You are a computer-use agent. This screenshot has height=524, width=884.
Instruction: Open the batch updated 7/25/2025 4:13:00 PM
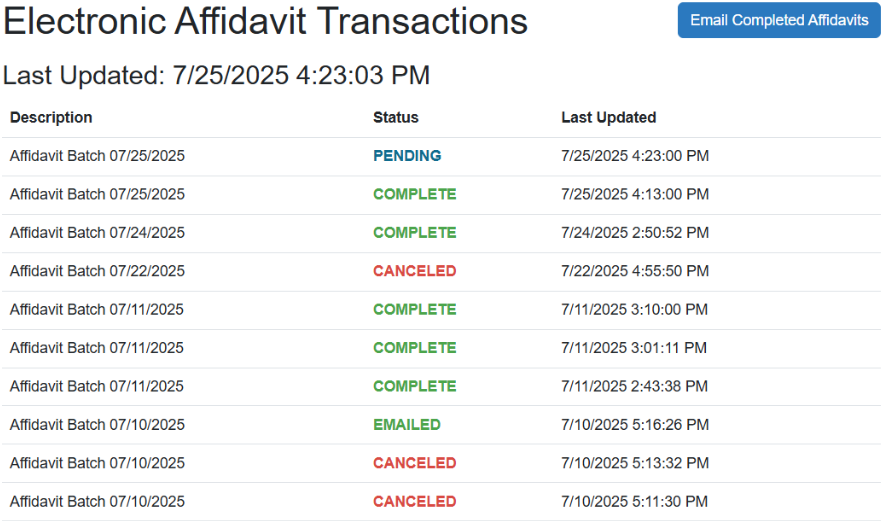441,195
